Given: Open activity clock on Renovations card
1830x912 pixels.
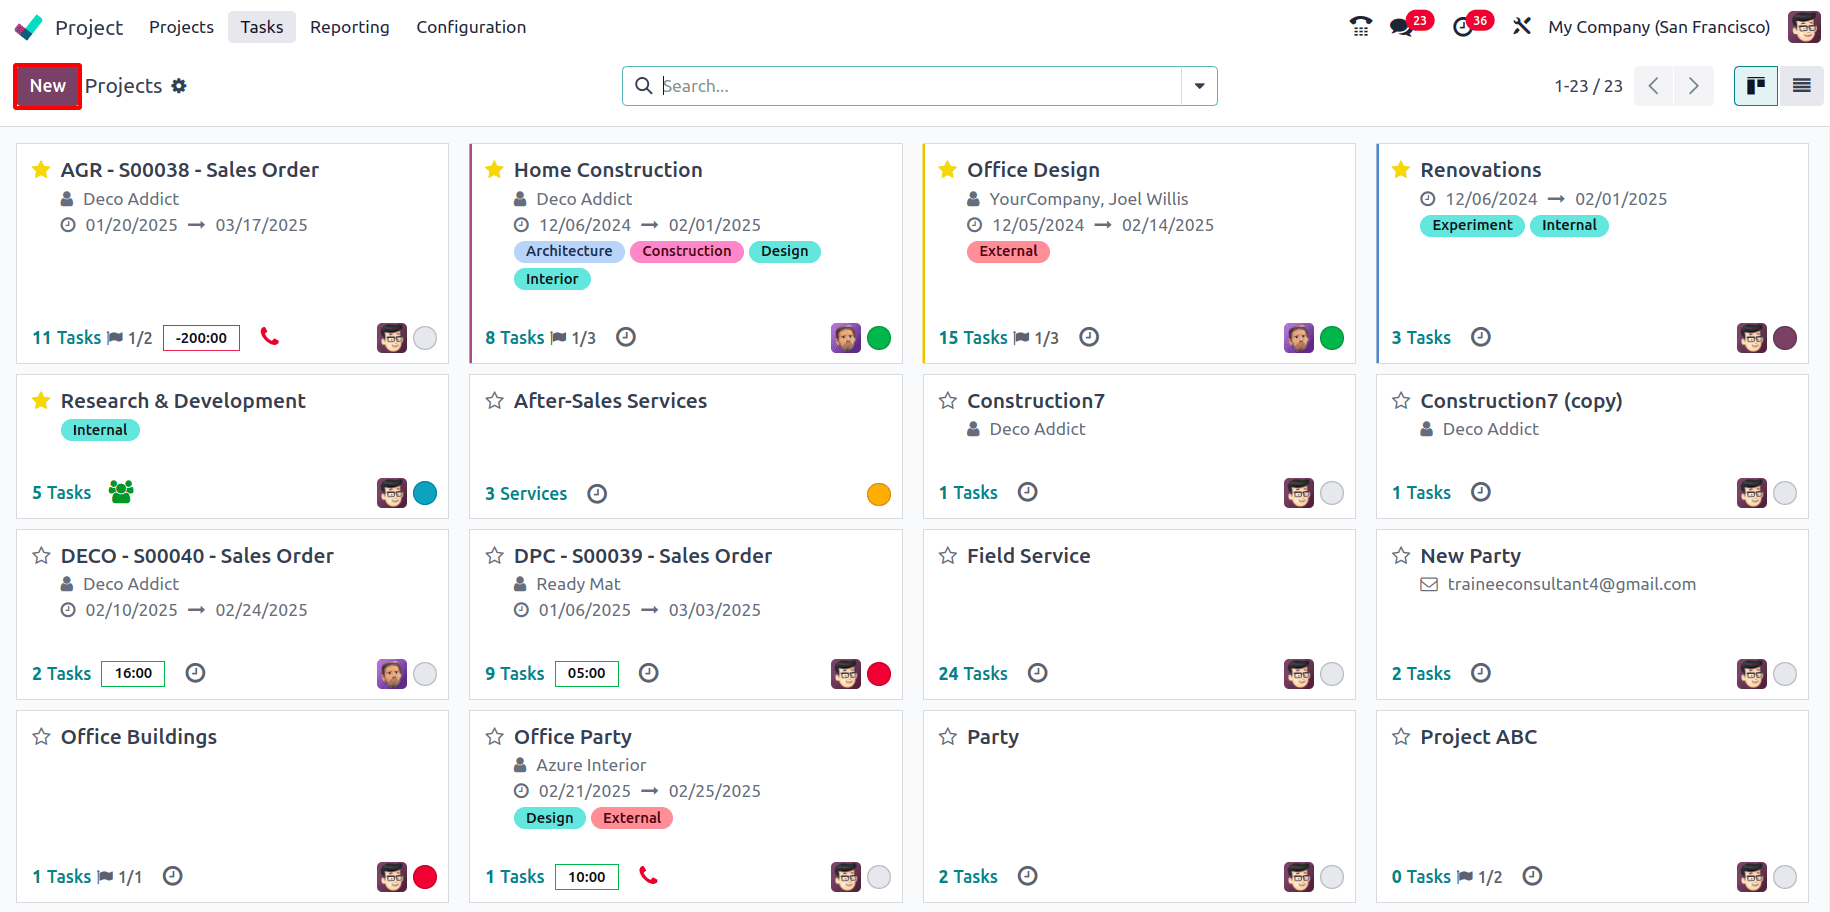Looking at the screenshot, I should coord(1481,337).
